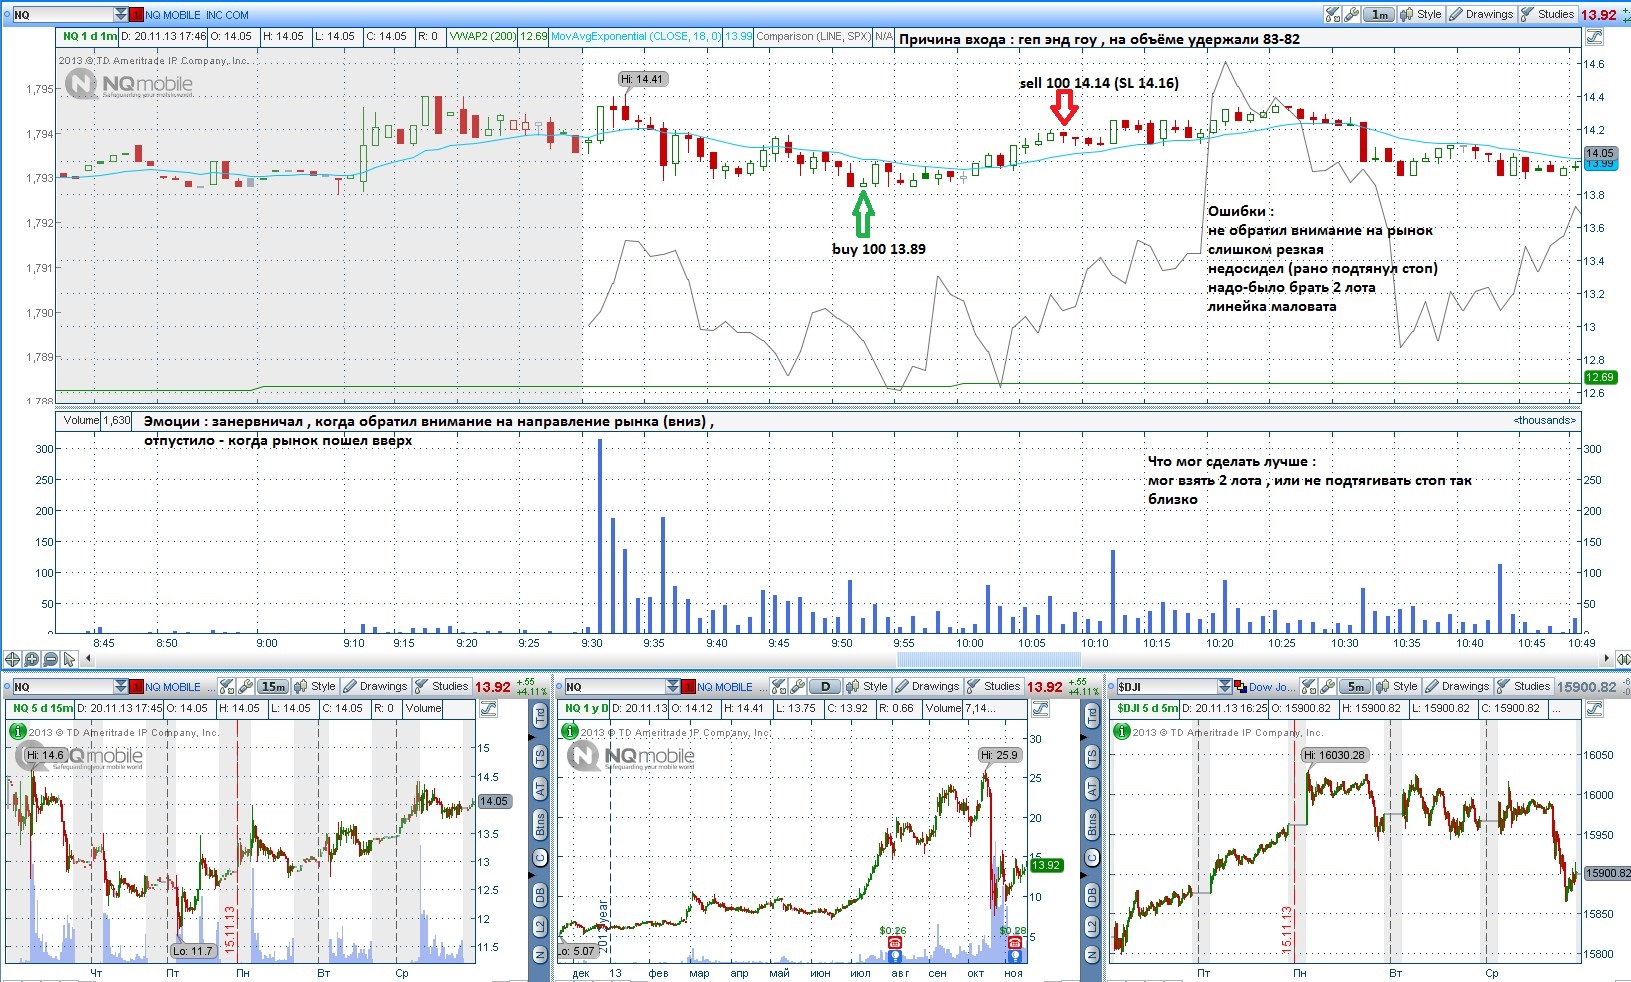The height and width of the screenshot is (982, 1631).
Task: Open the 5m timeframe selector on $DJI chart
Action: [x=1355, y=686]
